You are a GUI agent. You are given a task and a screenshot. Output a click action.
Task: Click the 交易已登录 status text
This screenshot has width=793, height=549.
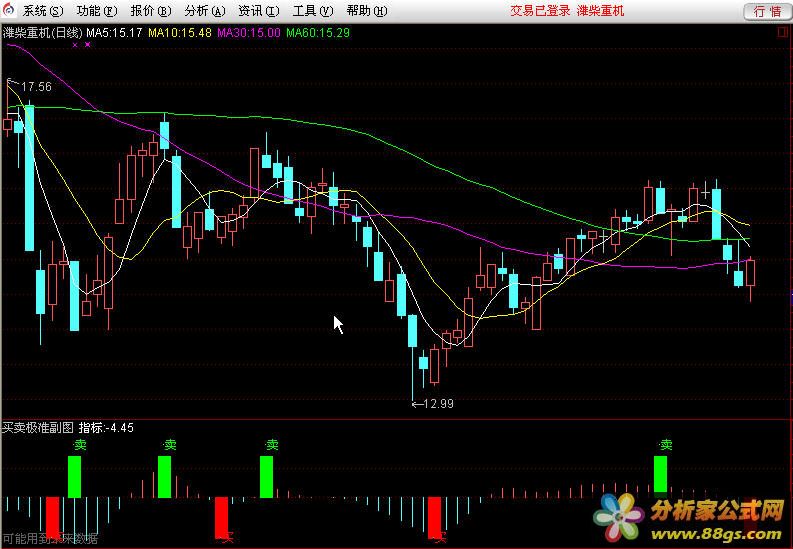tap(540, 11)
